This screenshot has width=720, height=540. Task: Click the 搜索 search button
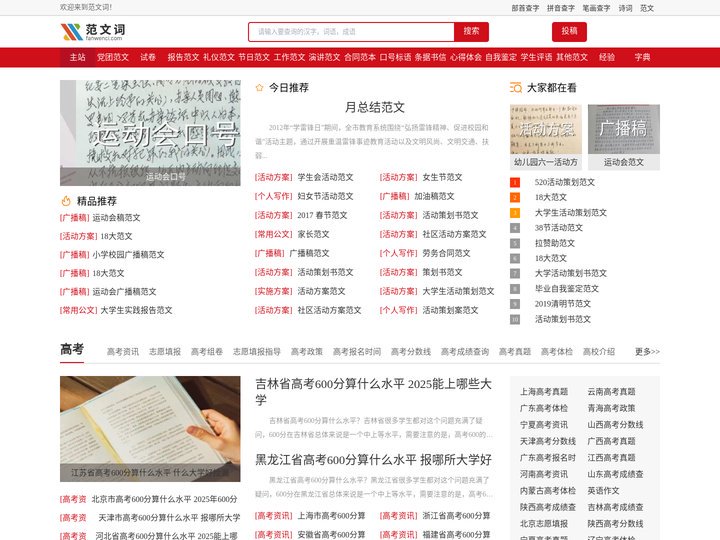[471, 32]
